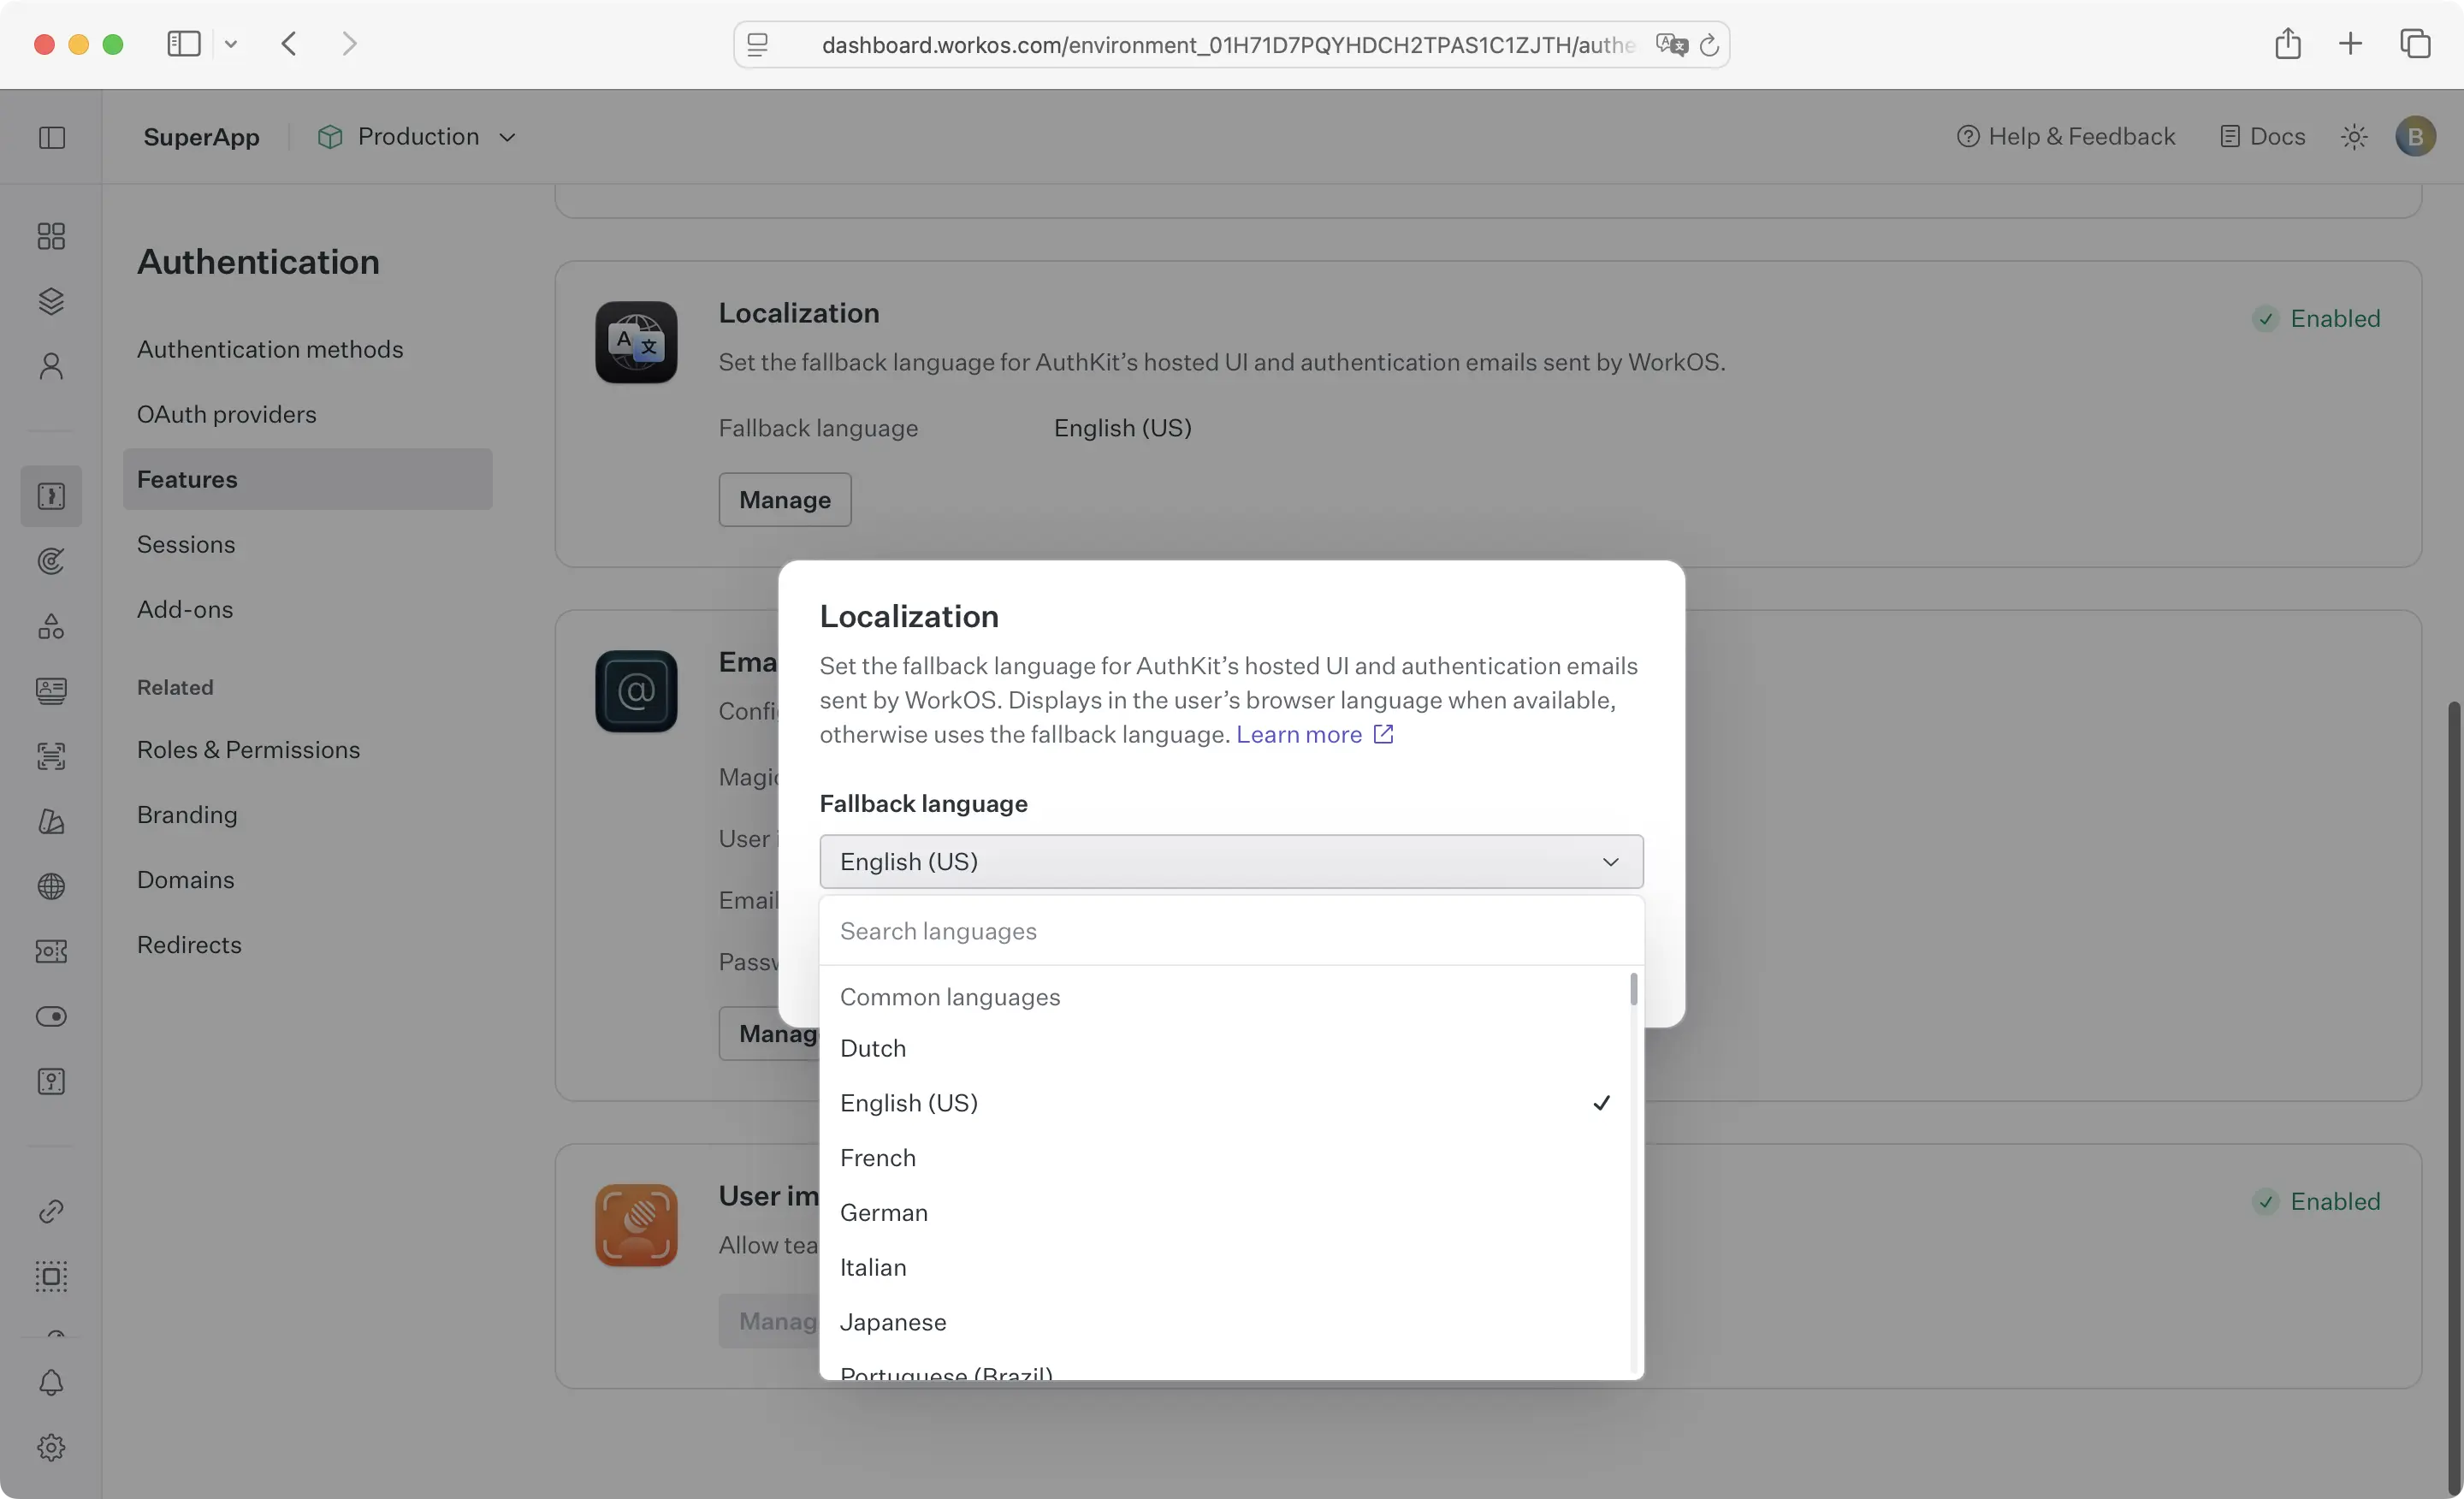
Task: Click the Email @ feature icon
Action: (636, 691)
